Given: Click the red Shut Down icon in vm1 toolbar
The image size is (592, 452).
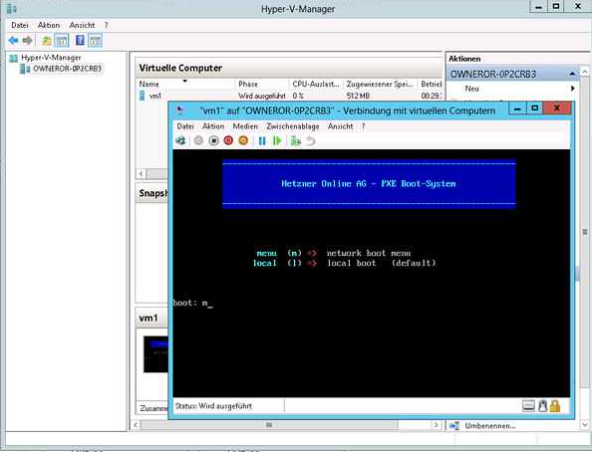Looking at the screenshot, I should coord(228,141).
